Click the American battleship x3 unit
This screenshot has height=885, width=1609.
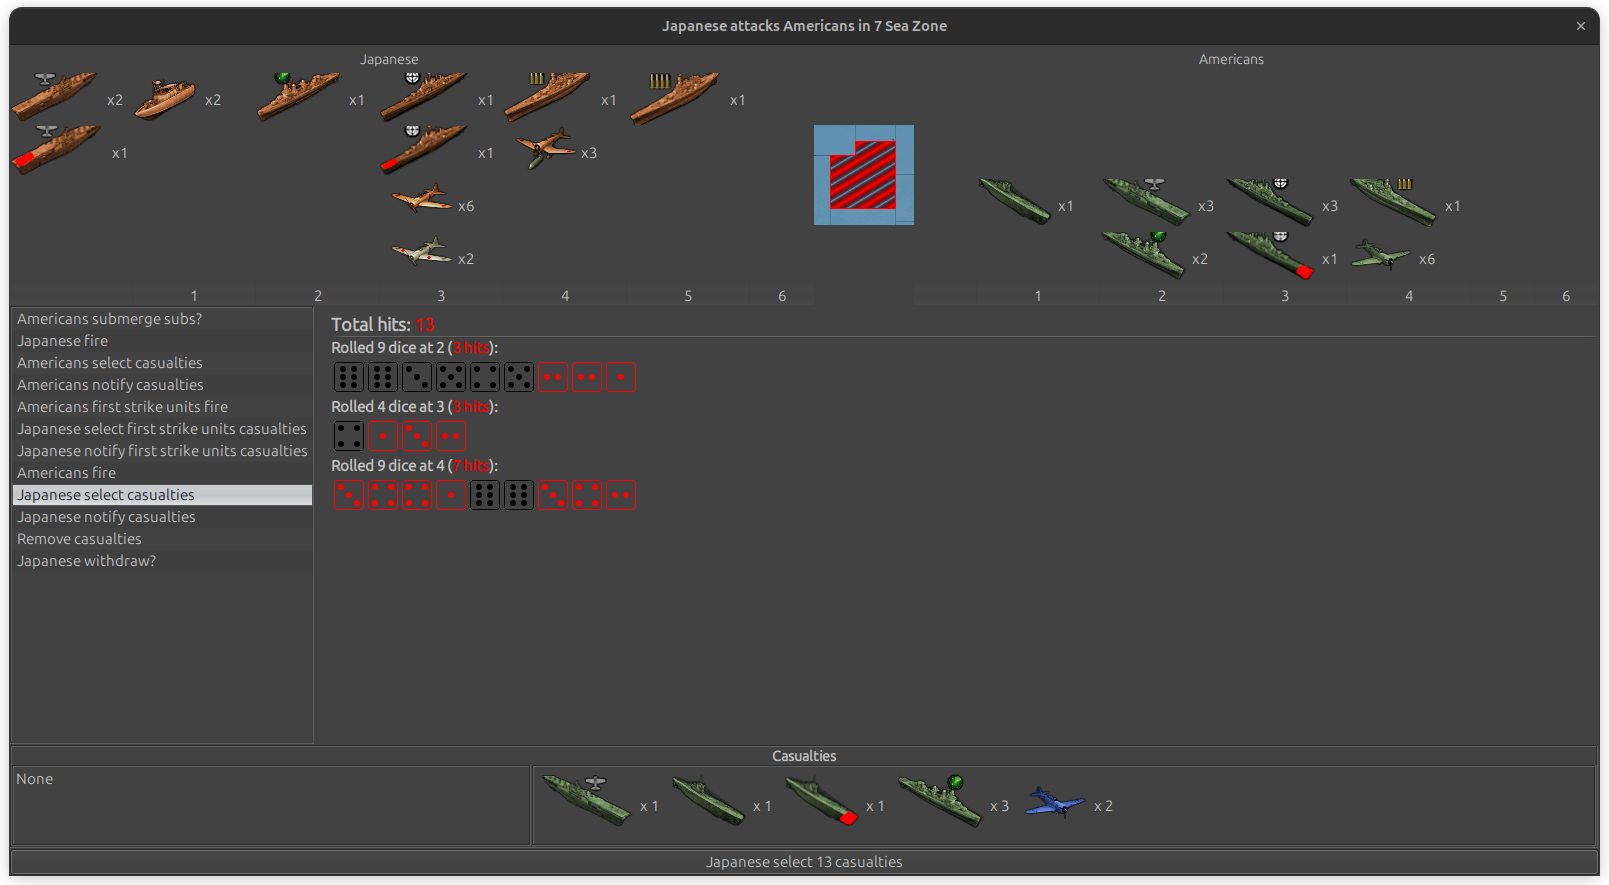point(1270,201)
